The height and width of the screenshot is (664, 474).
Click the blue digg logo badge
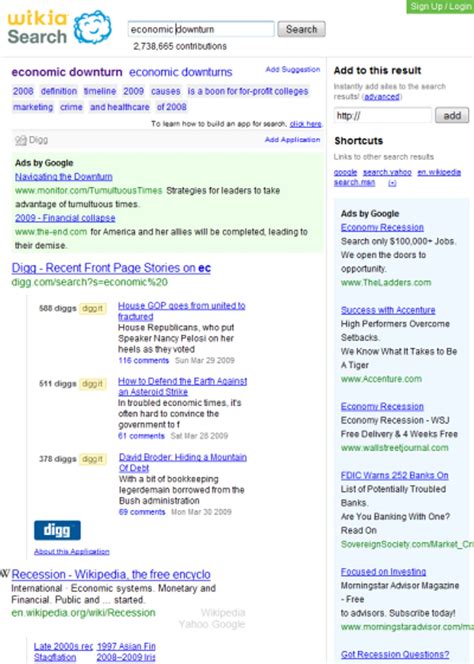click(57, 530)
